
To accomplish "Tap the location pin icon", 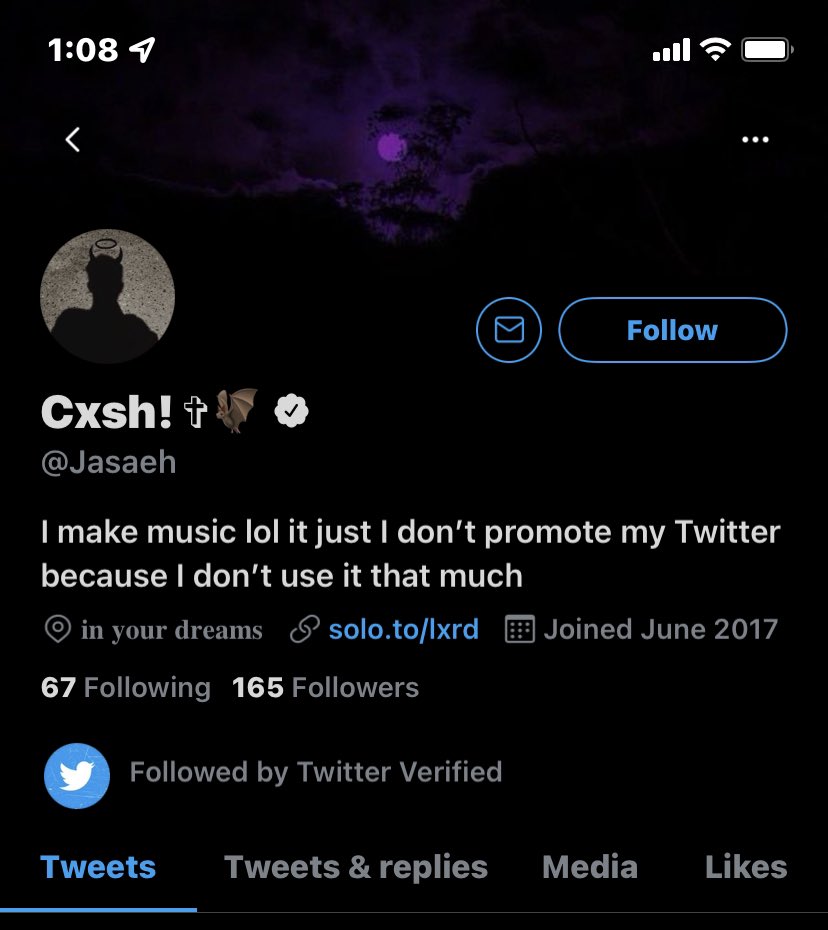I will point(58,630).
